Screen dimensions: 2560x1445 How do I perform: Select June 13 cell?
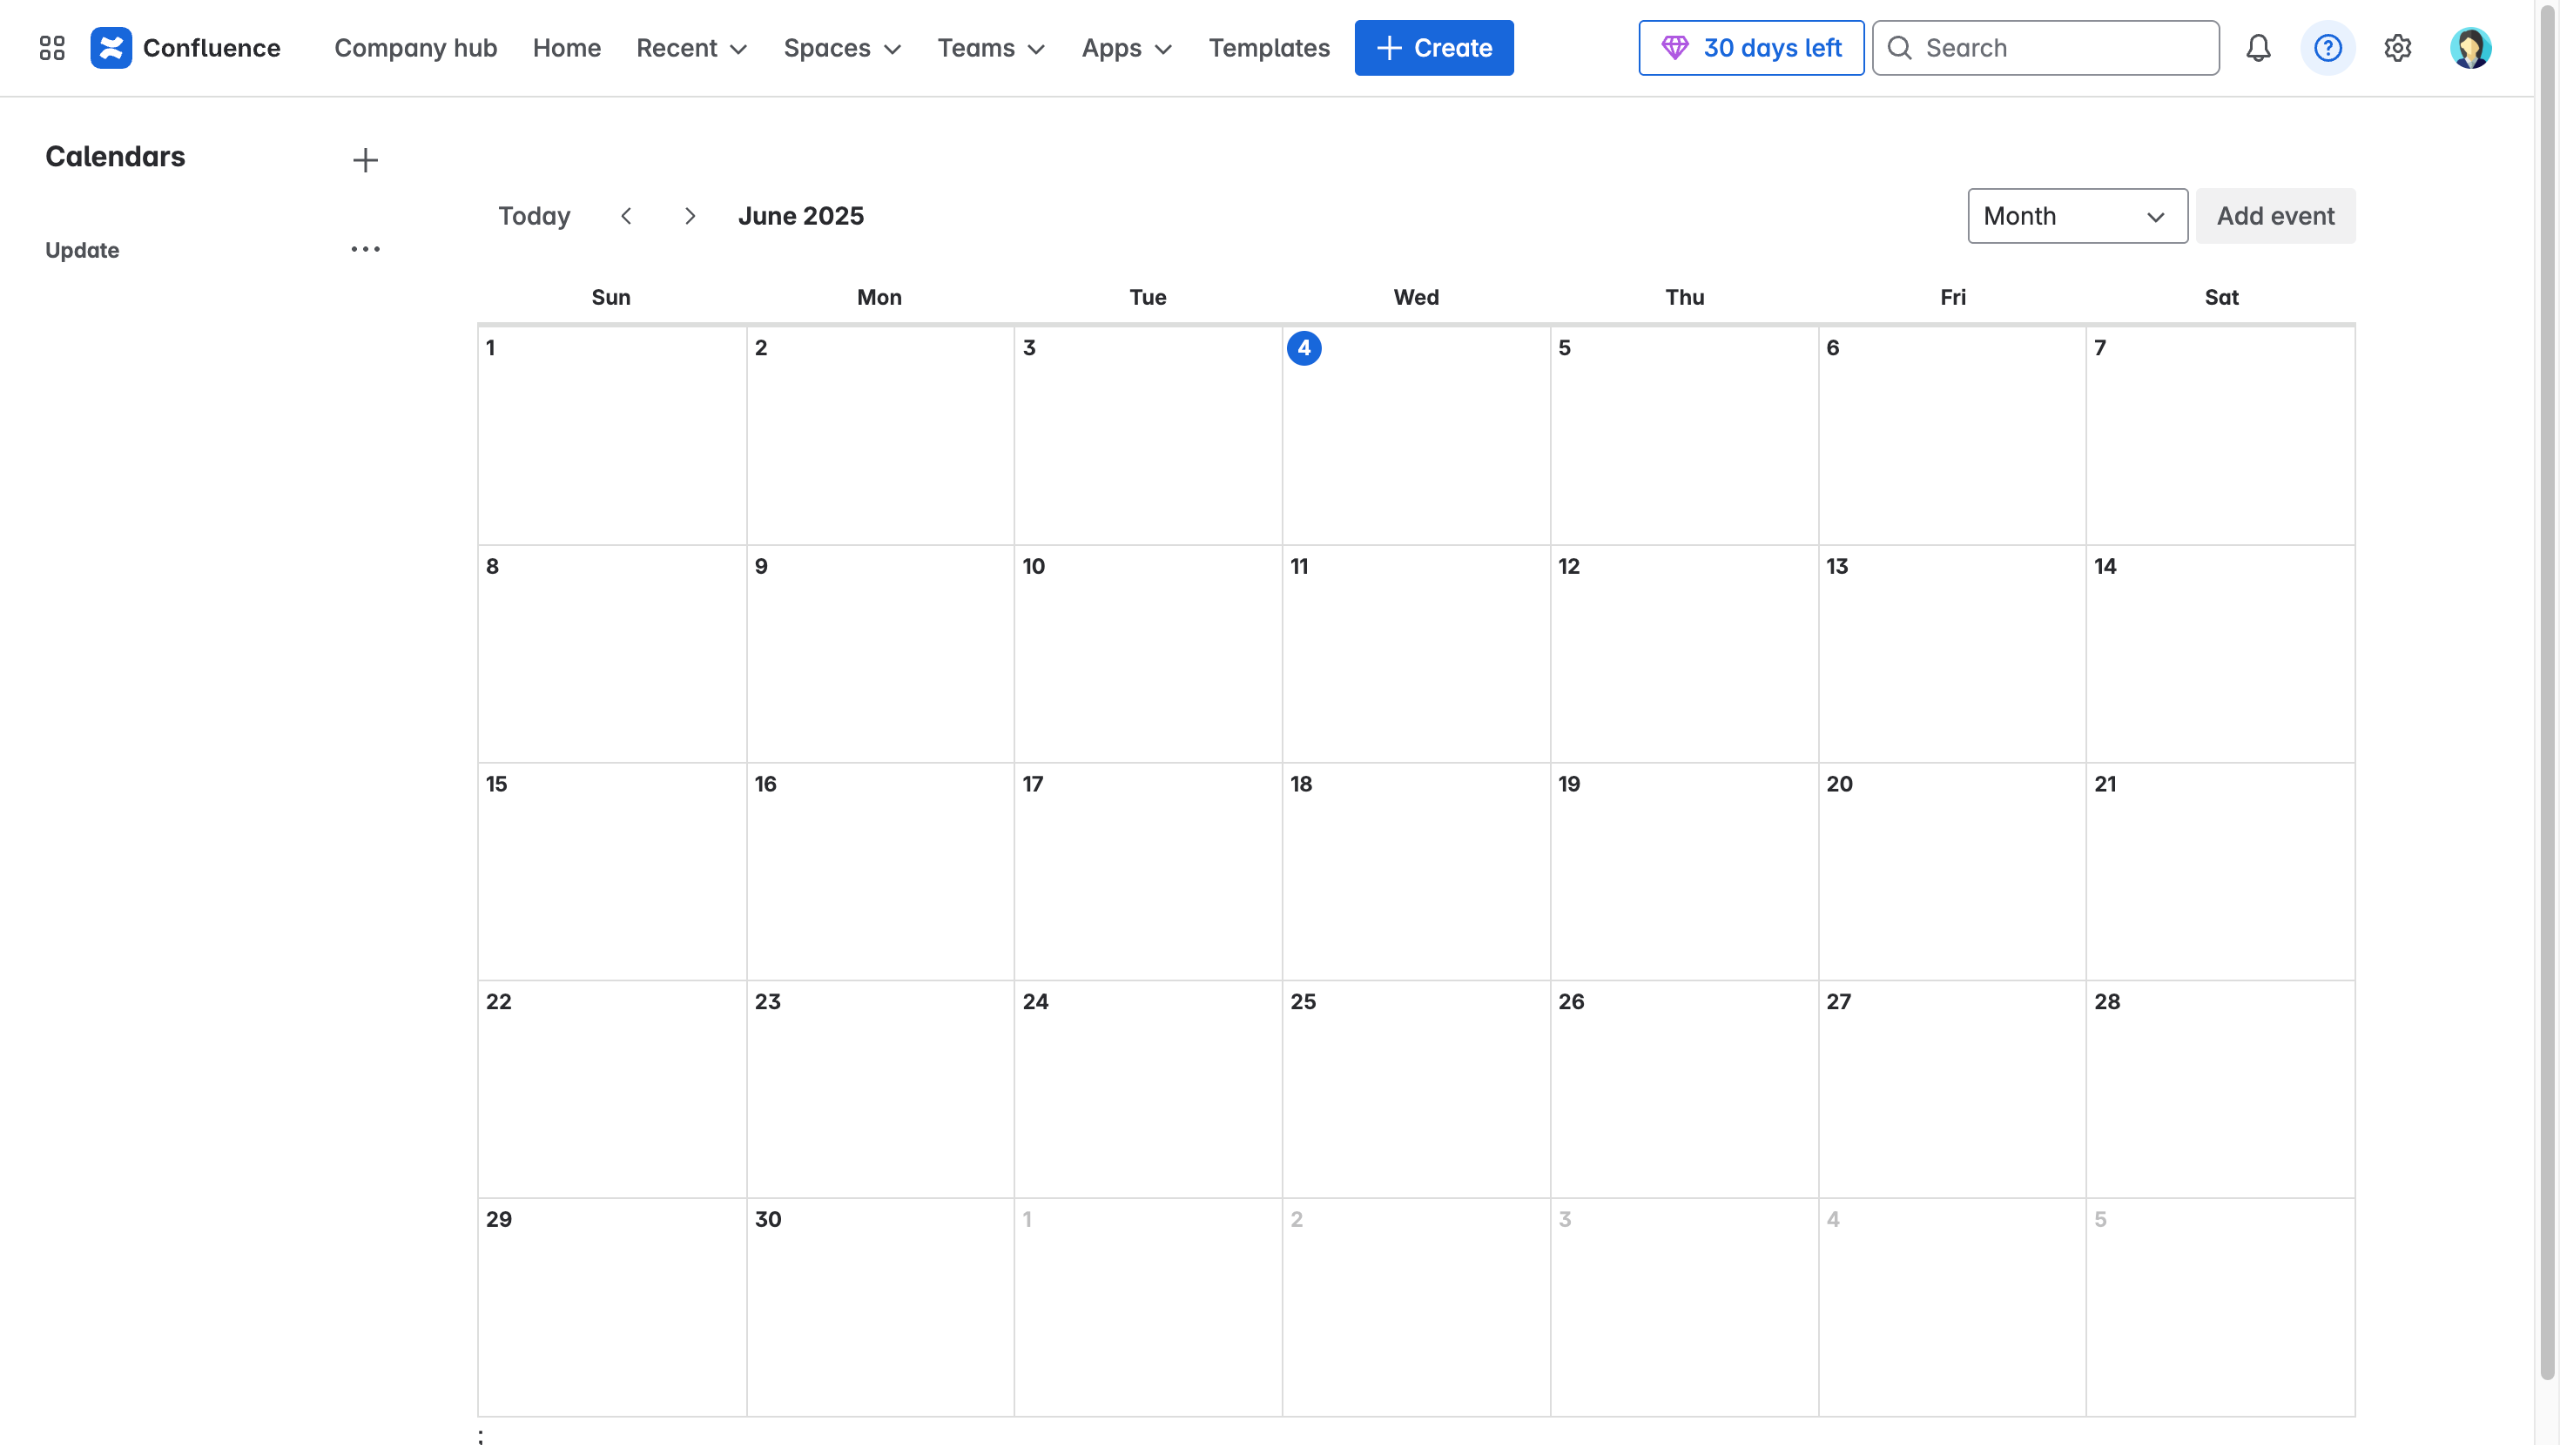[x=1952, y=653]
